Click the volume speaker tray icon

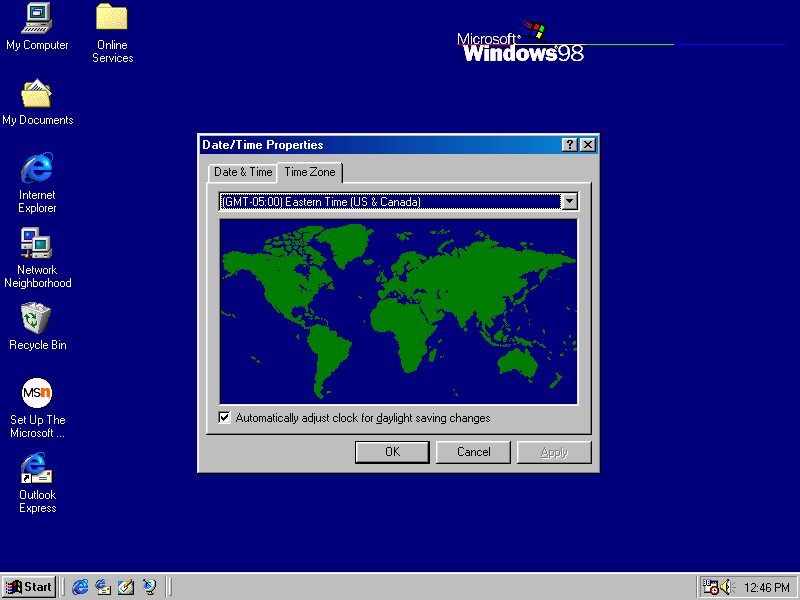click(727, 587)
